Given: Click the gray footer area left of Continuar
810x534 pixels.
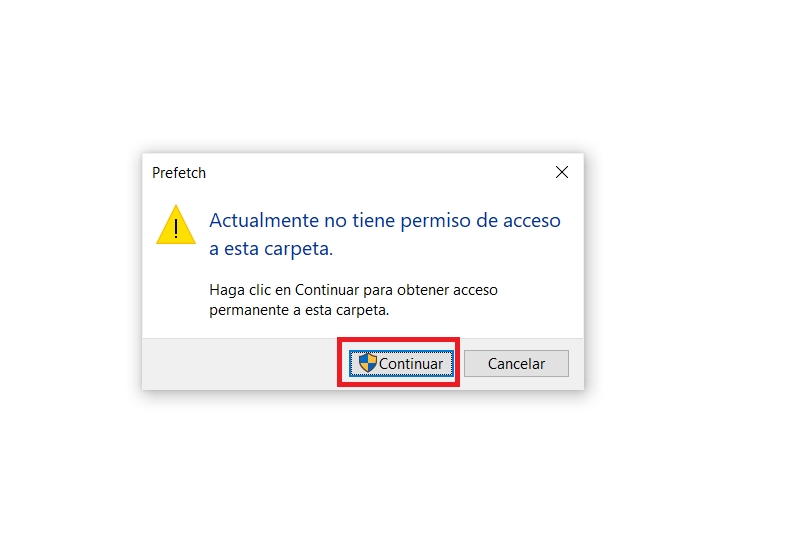Looking at the screenshot, I should (x=240, y=364).
